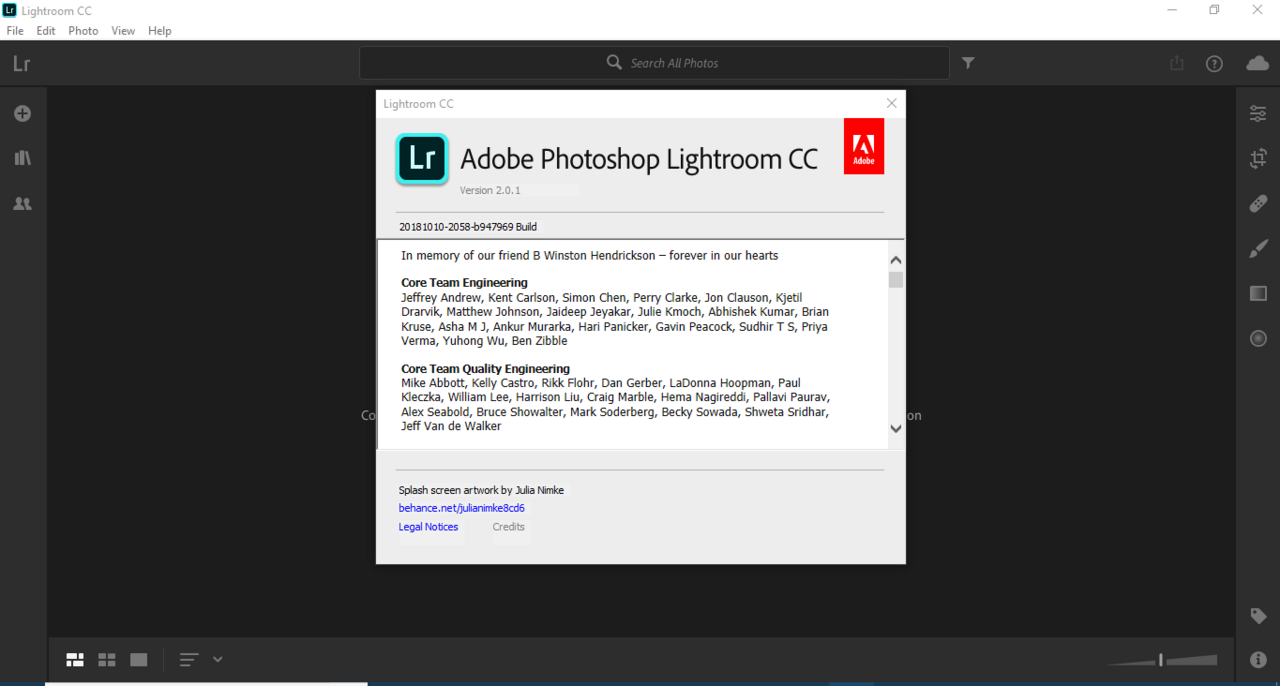The width and height of the screenshot is (1280, 686).
Task: Select the Crop and Rotate tool
Action: [x=1258, y=158]
